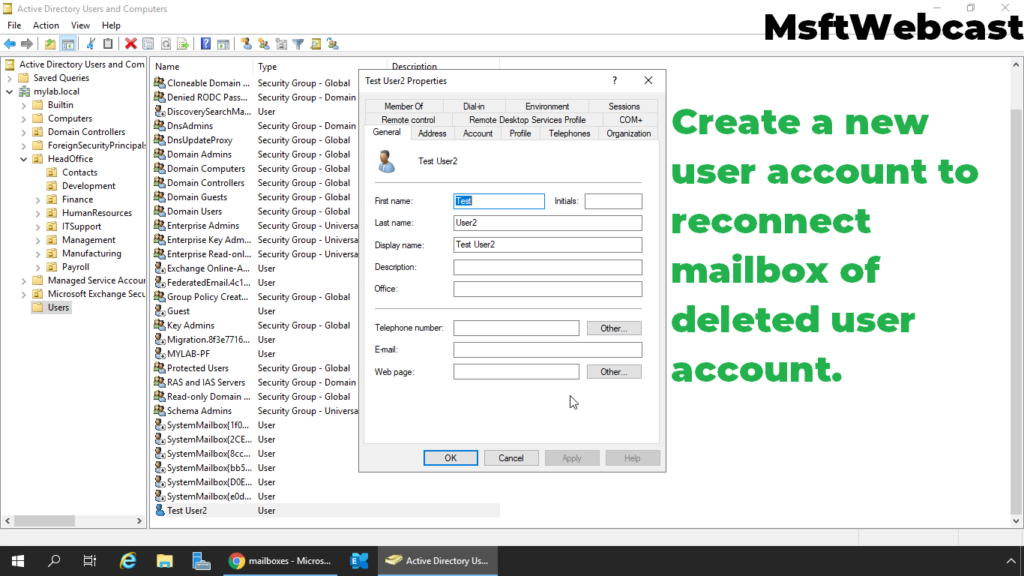The width and height of the screenshot is (1024, 576).
Task: Click the Initials input field
Action: click(x=613, y=201)
